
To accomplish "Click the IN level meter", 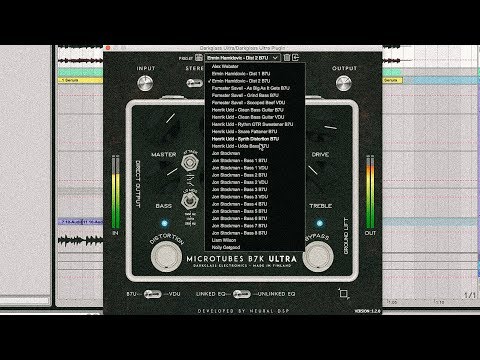I will tap(115, 192).
